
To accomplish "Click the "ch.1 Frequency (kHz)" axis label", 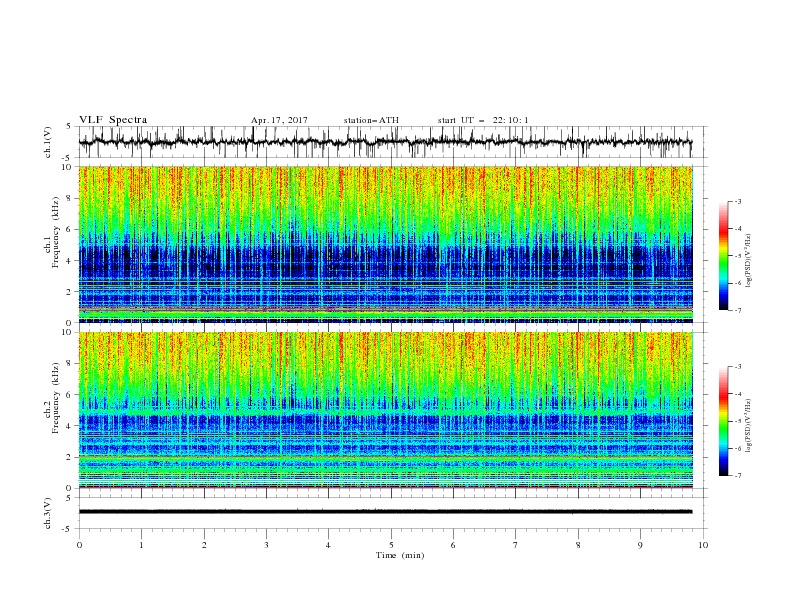I will click(x=52, y=232).
